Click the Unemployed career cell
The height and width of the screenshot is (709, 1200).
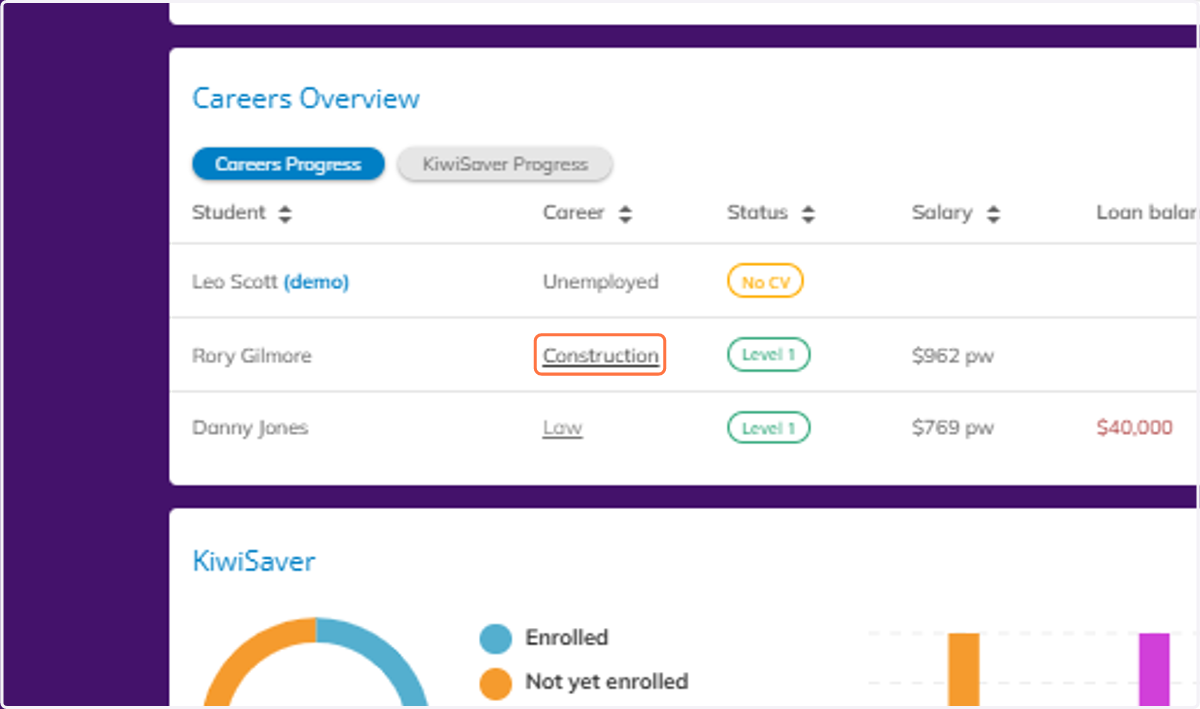600,282
